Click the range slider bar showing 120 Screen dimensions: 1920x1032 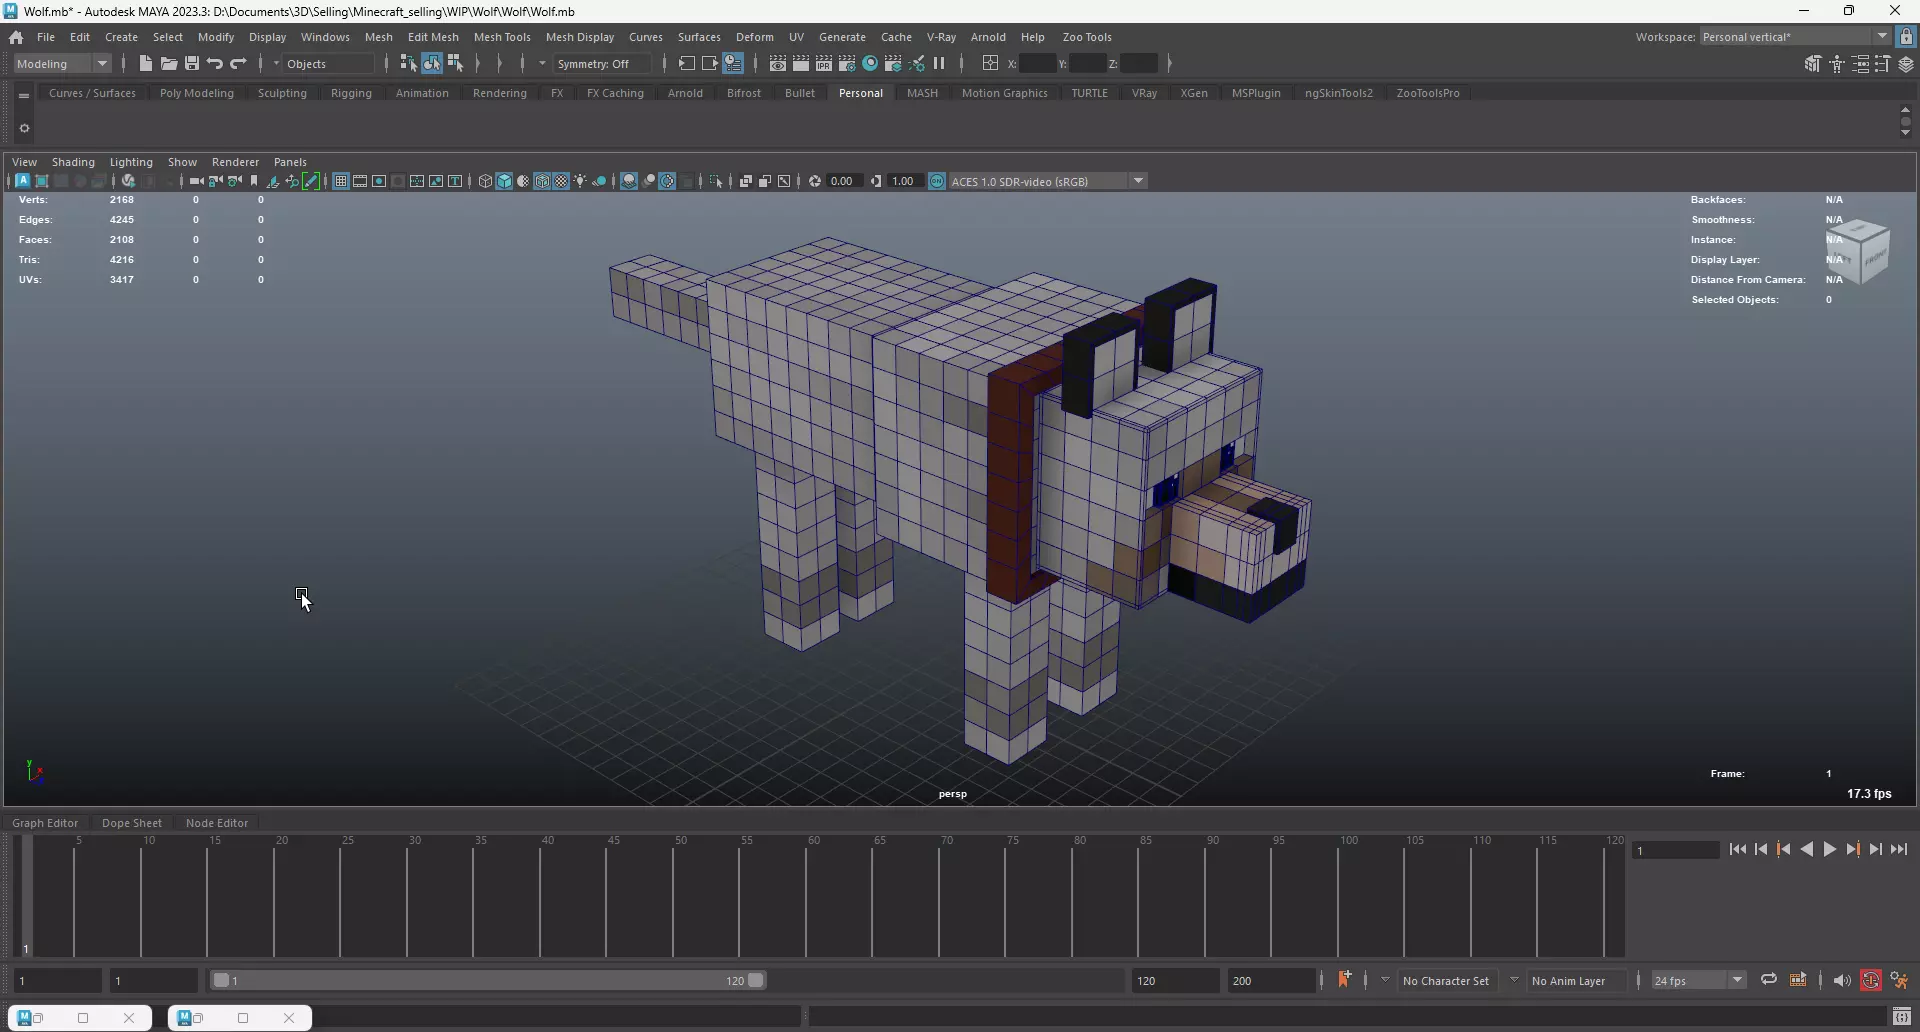click(x=489, y=980)
